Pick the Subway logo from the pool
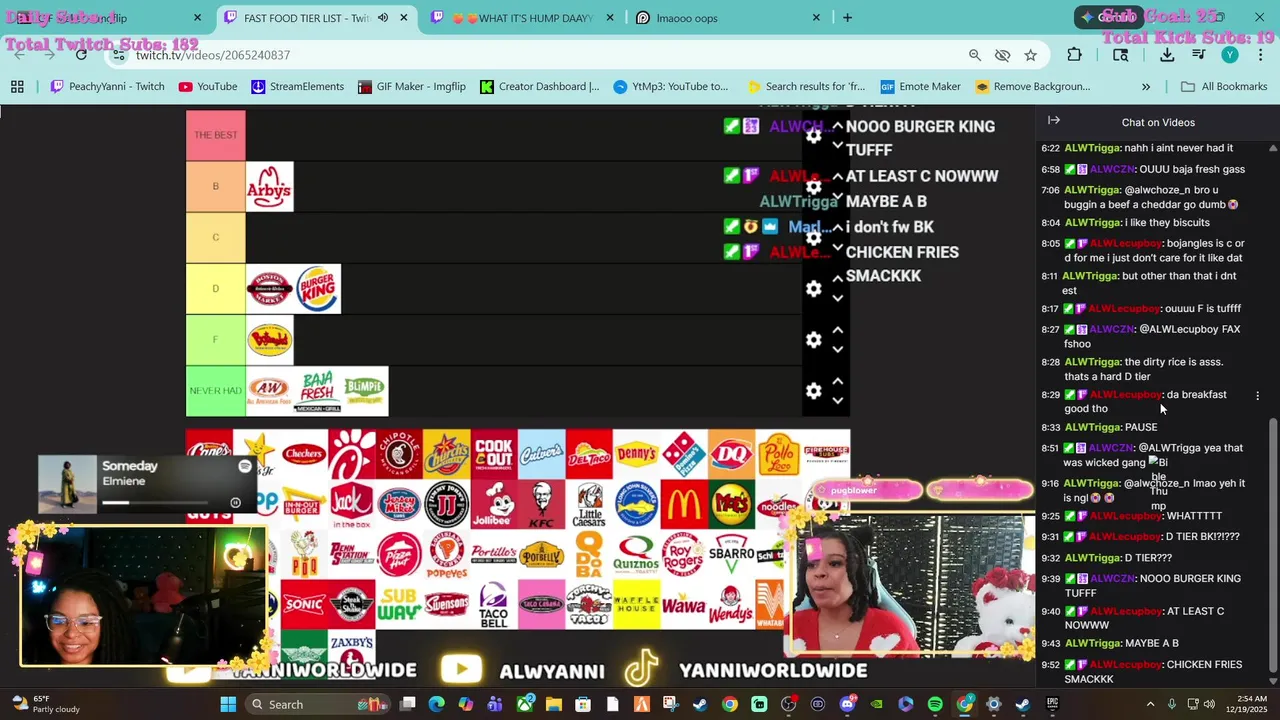This screenshot has width=1280, height=720. click(399, 605)
